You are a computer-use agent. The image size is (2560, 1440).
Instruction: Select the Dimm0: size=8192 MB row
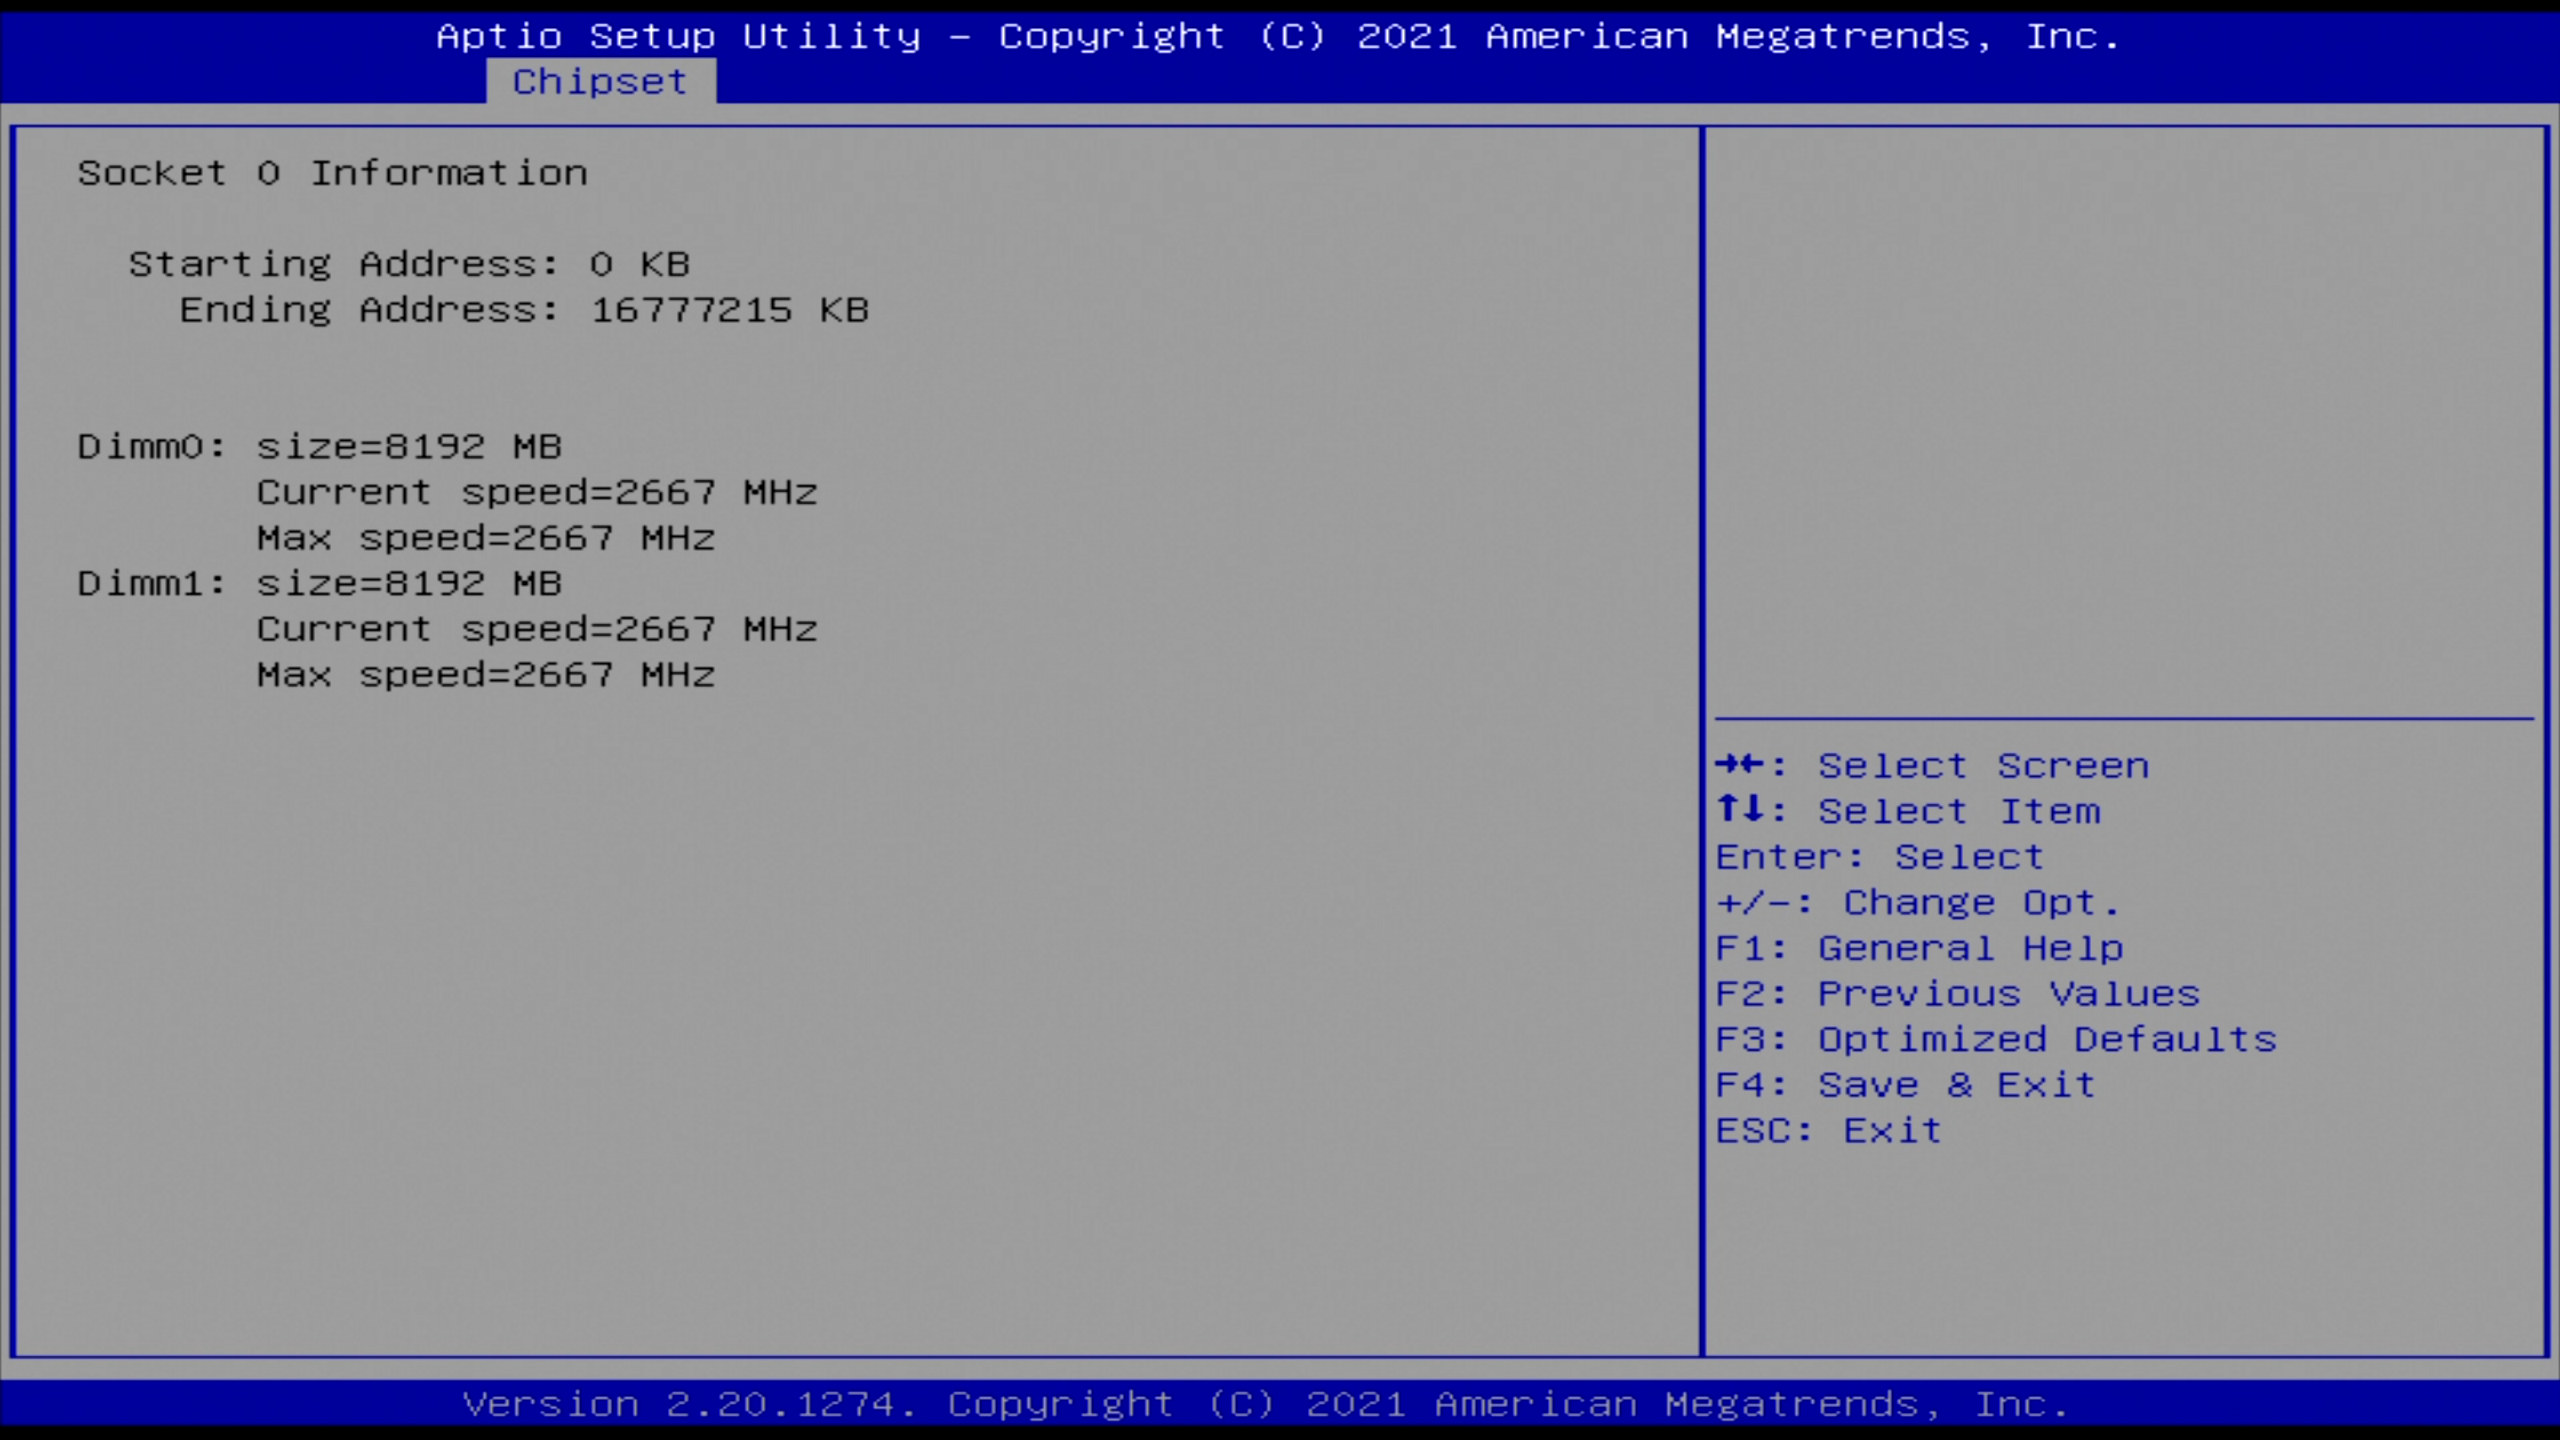320,446
